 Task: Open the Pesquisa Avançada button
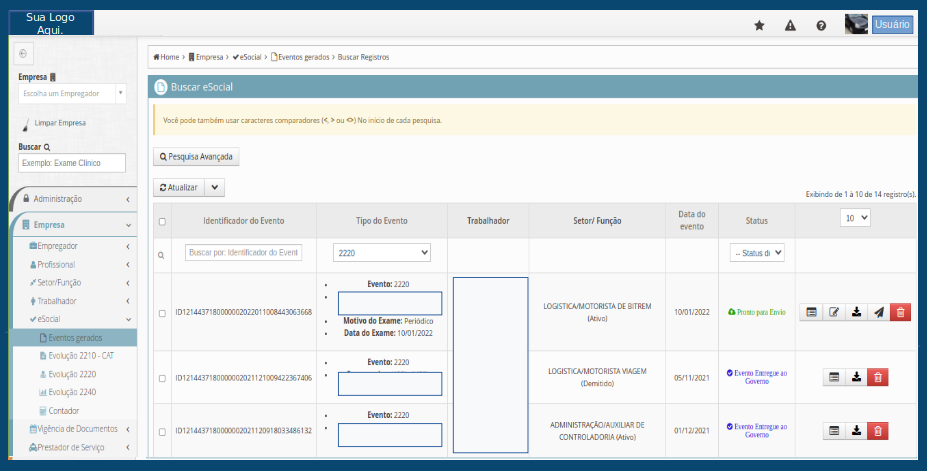[x=196, y=157]
